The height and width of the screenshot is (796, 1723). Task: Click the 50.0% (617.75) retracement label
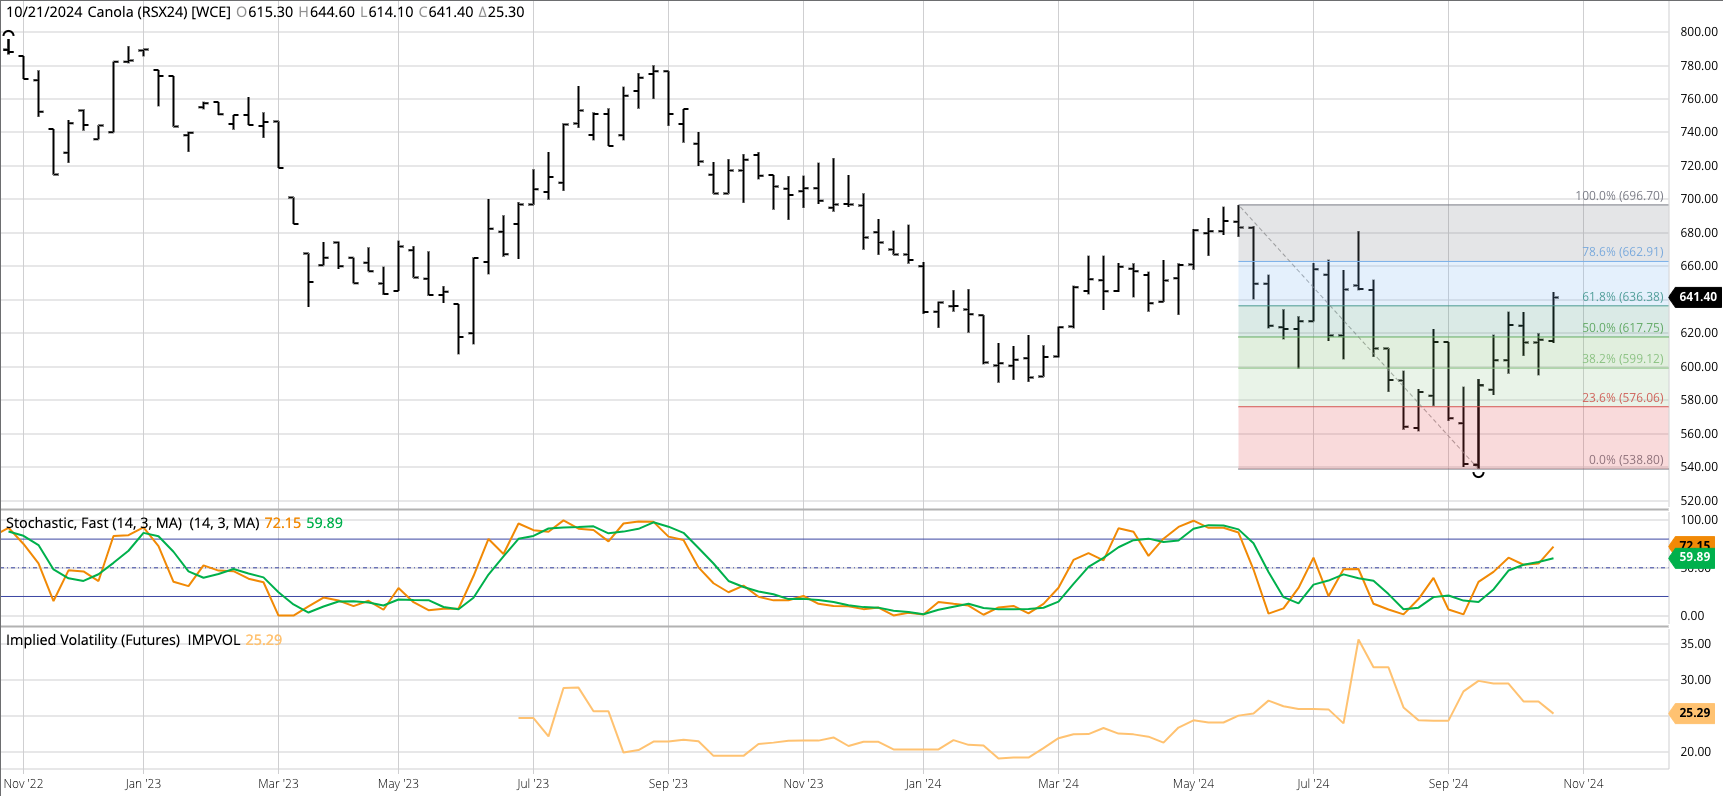[x=1622, y=328]
